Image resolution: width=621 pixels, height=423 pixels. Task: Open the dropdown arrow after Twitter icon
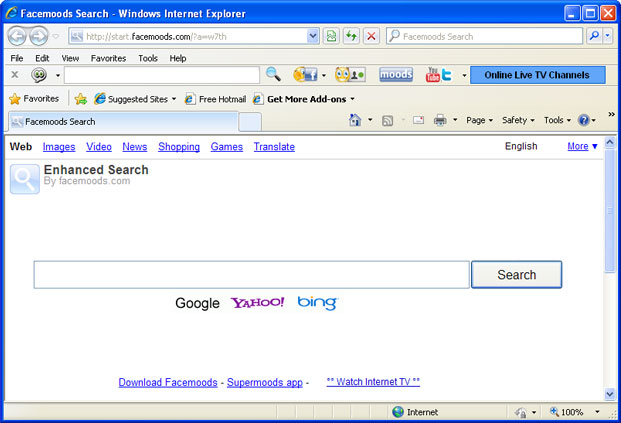464,75
